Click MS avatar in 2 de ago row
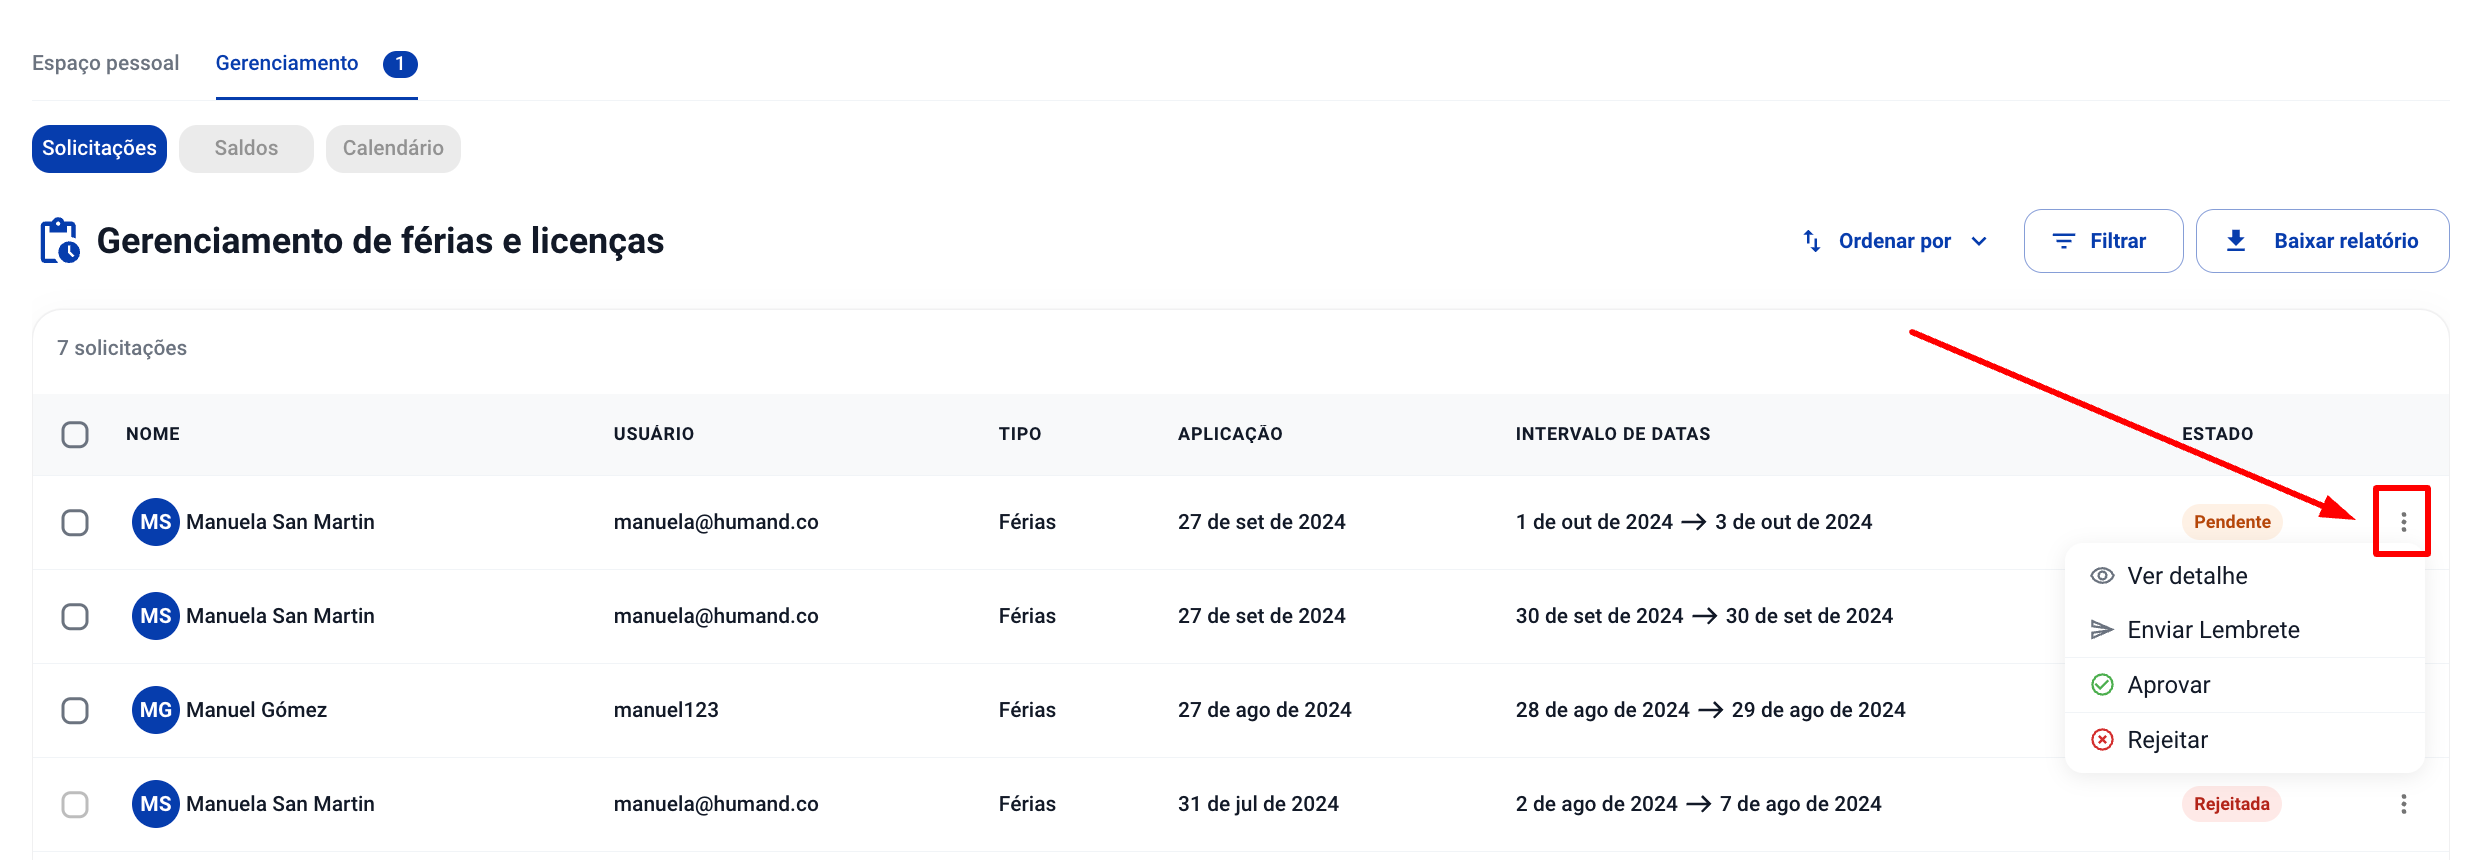Screen dimensions: 2480x860 click(155, 804)
